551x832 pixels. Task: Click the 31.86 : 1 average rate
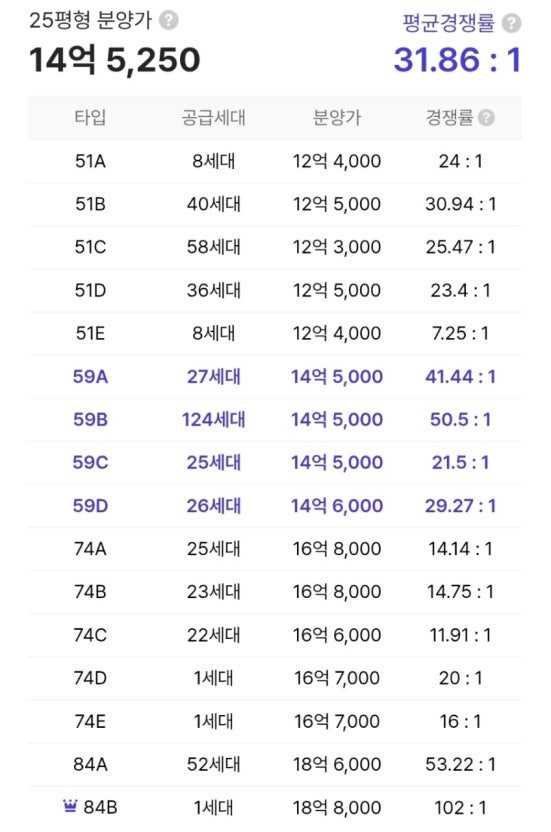[x=458, y=59]
